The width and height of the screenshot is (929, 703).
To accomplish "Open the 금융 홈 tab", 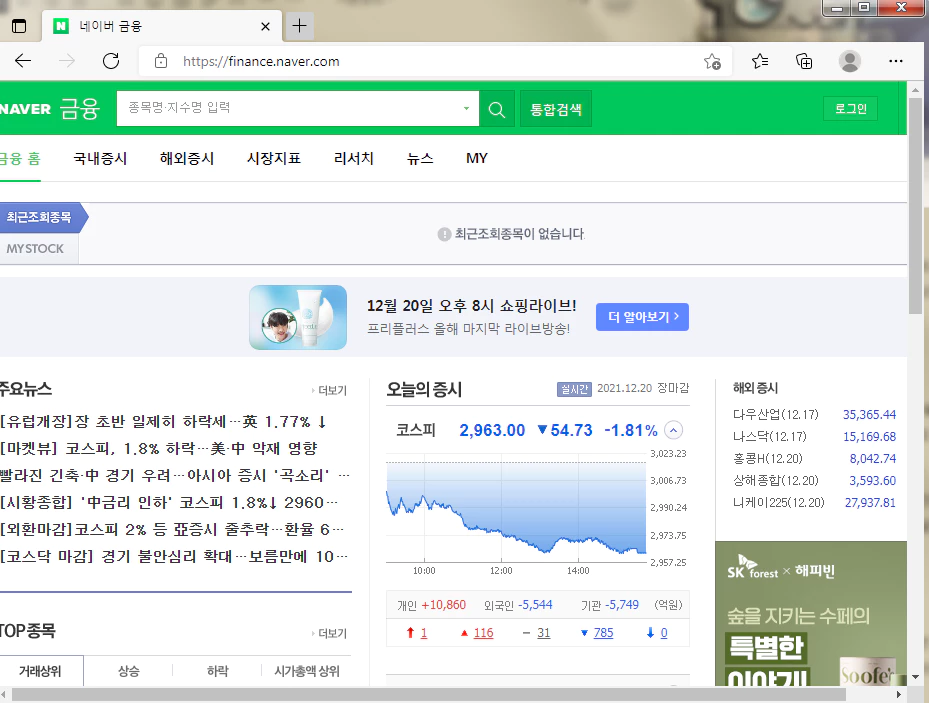I will (x=20, y=159).
